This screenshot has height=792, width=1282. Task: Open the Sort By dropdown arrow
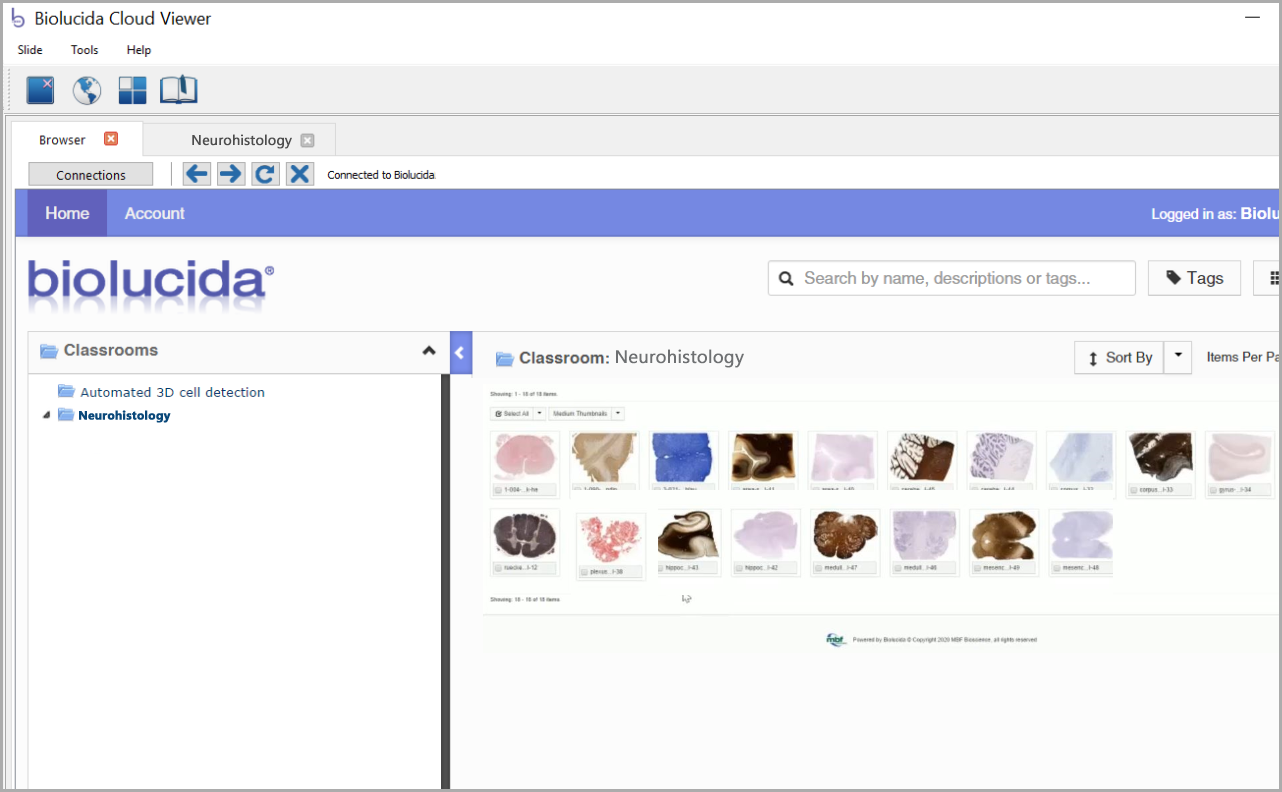pyautogui.click(x=1178, y=357)
